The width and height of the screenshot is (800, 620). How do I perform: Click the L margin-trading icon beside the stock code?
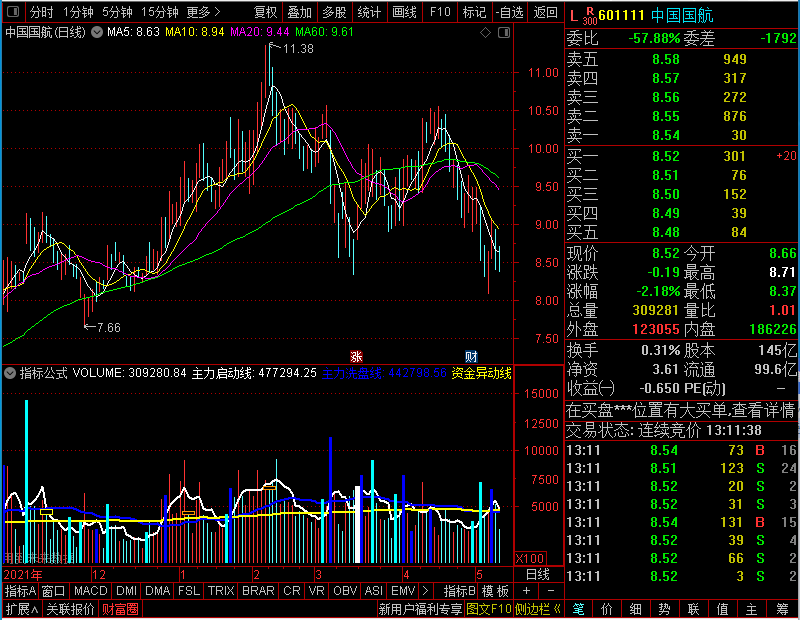pyautogui.click(x=574, y=16)
